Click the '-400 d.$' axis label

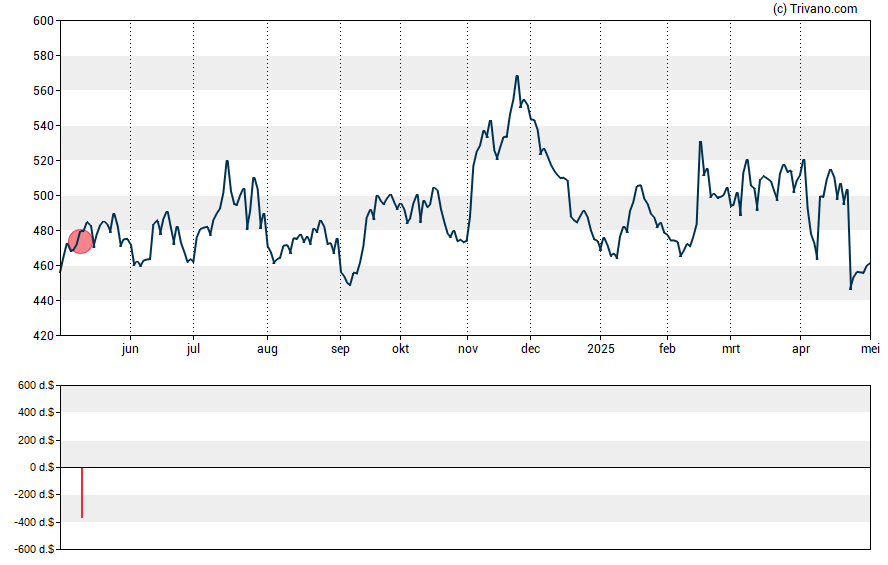pyautogui.click(x=35, y=523)
